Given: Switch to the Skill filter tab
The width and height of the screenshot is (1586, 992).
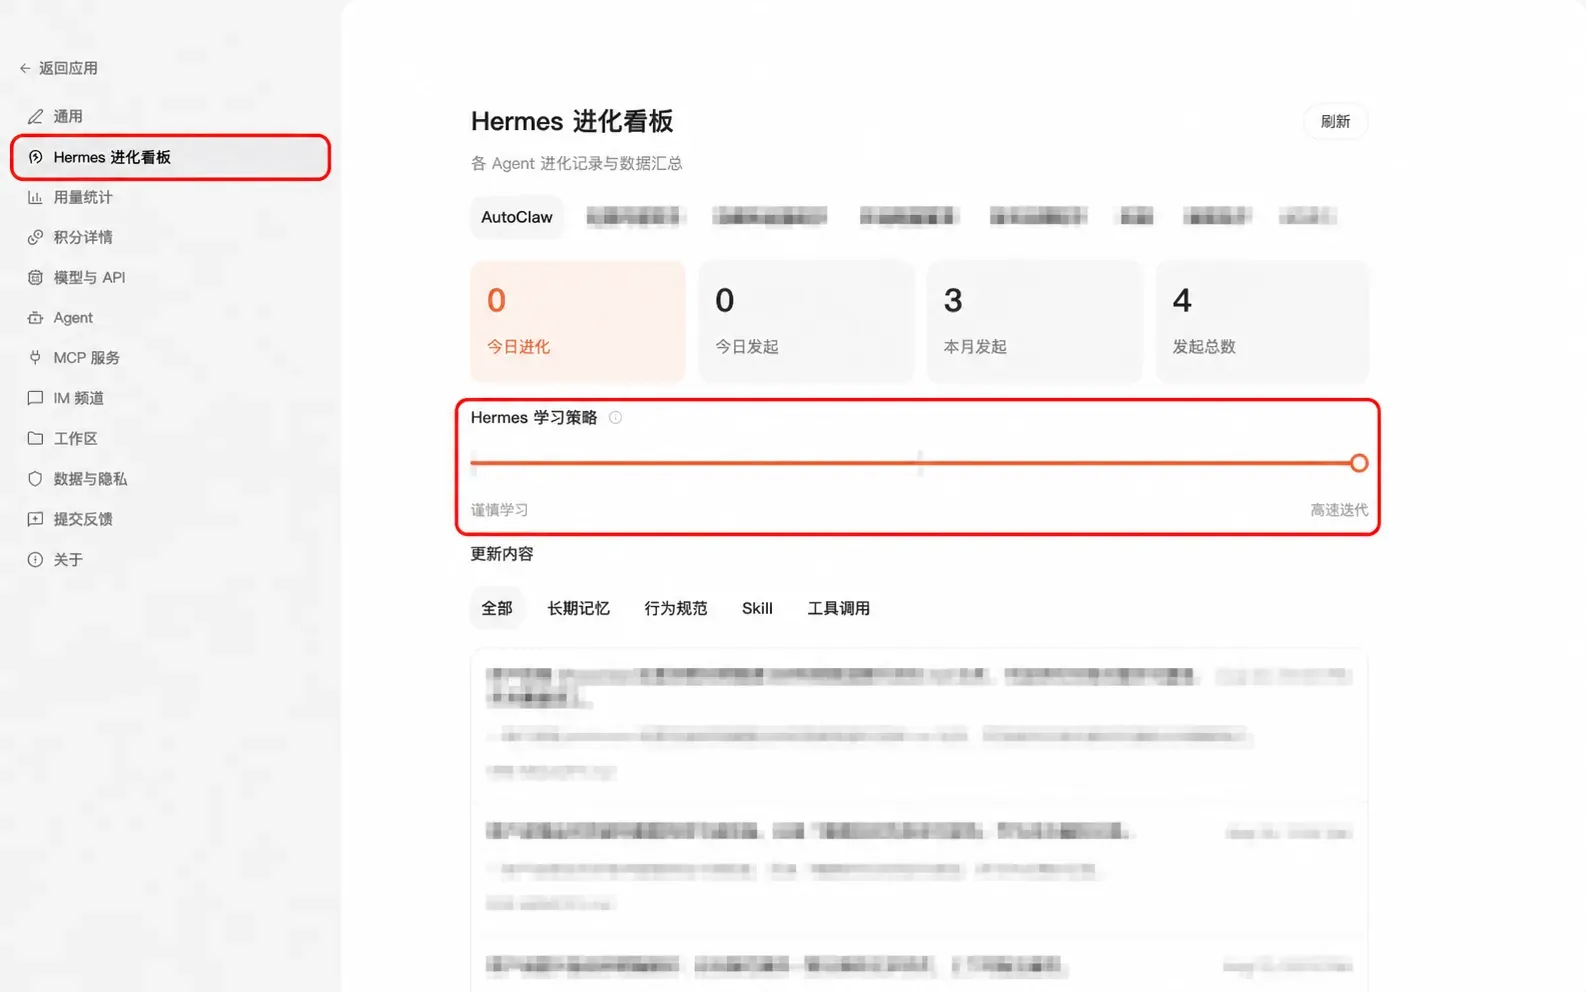Looking at the screenshot, I should [757, 608].
